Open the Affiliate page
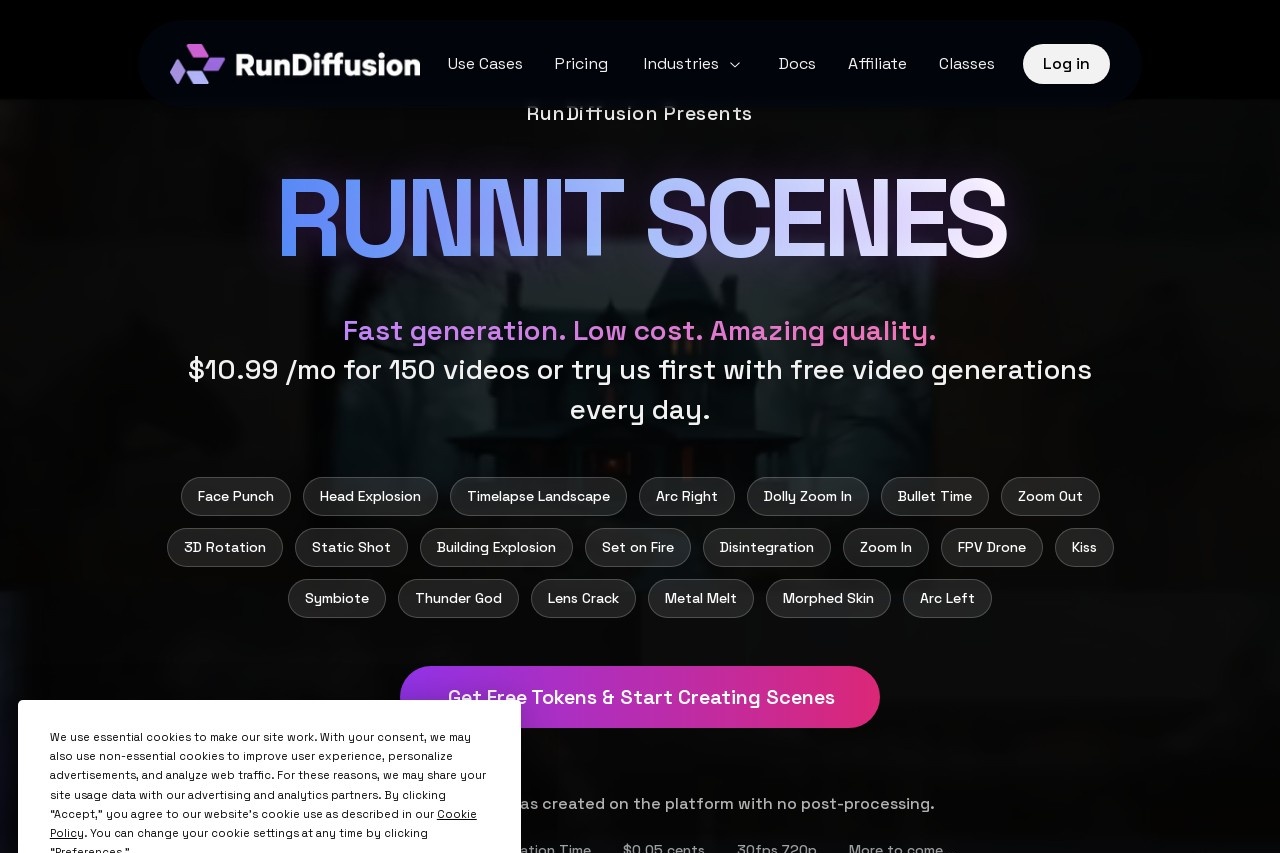Viewport: 1280px width, 853px height. pos(877,64)
